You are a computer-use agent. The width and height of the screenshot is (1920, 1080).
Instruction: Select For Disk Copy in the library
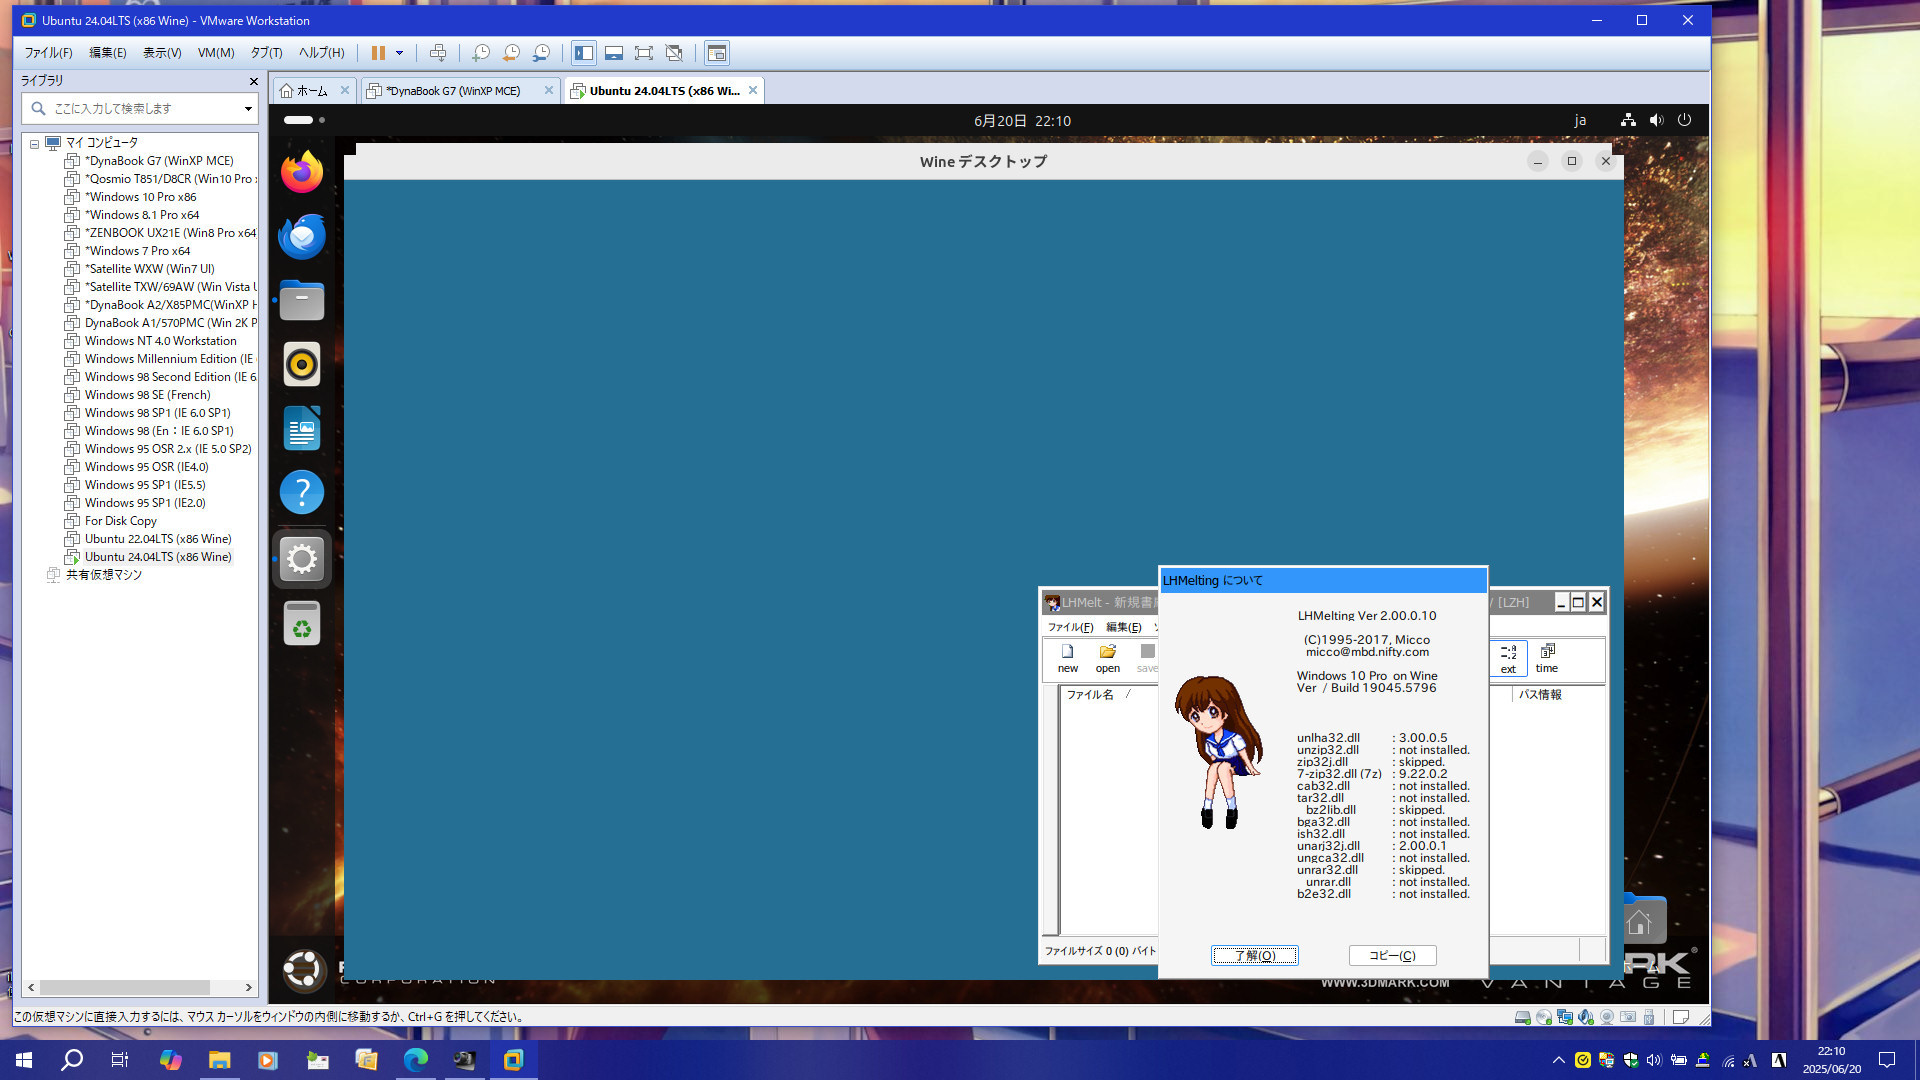click(121, 521)
